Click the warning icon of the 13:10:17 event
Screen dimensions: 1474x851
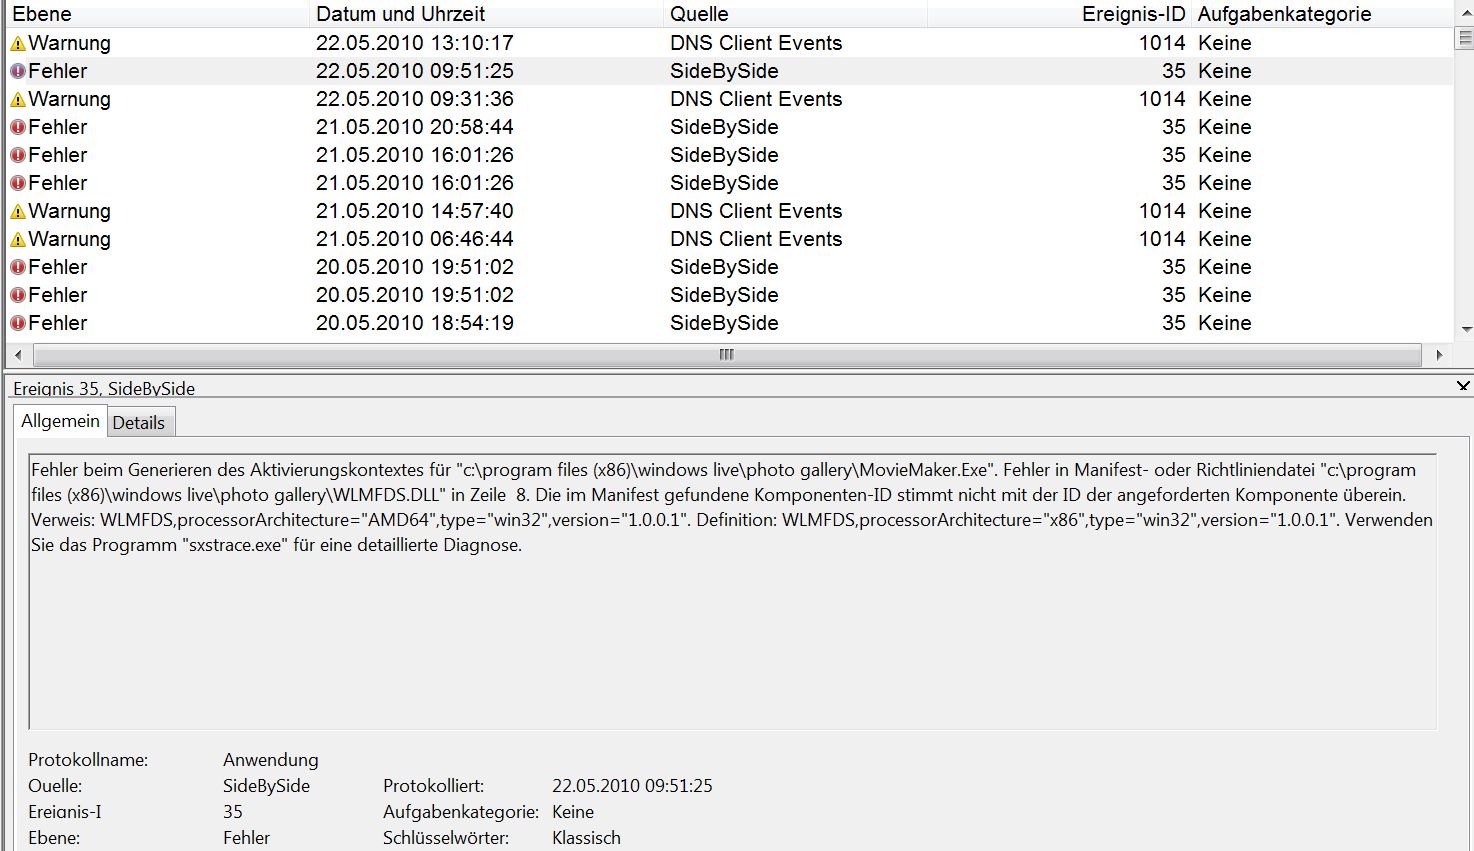pyautogui.click(x=18, y=44)
